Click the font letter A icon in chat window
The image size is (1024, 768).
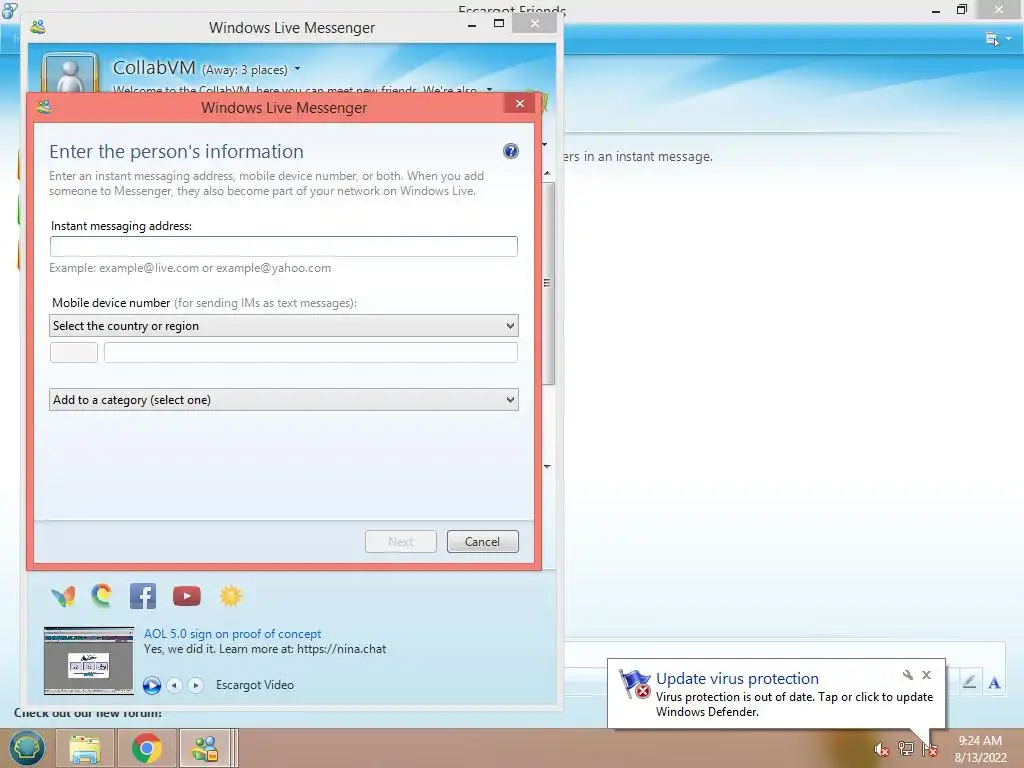tap(995, 683)
